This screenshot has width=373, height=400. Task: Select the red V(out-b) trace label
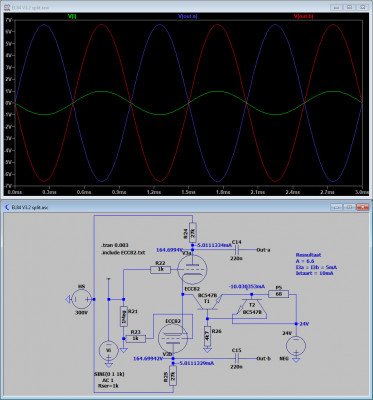pyautogui.click(x=303, y=17)
